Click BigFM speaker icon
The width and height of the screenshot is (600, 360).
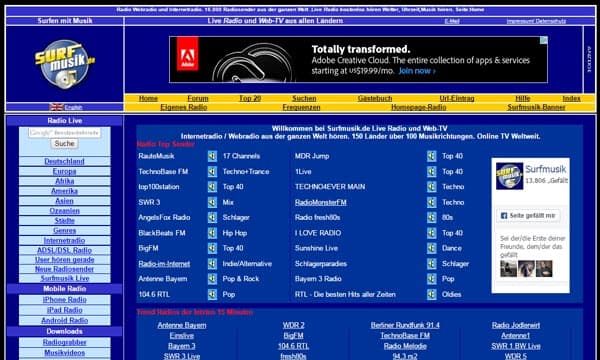click(x=212, y=248)
